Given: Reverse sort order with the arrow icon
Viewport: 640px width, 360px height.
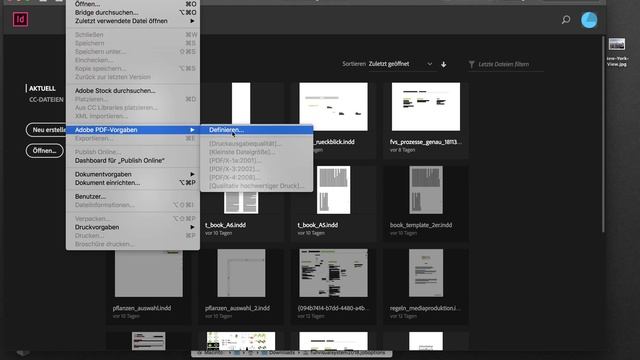Looking at the screenshot, I should point(444,64).
